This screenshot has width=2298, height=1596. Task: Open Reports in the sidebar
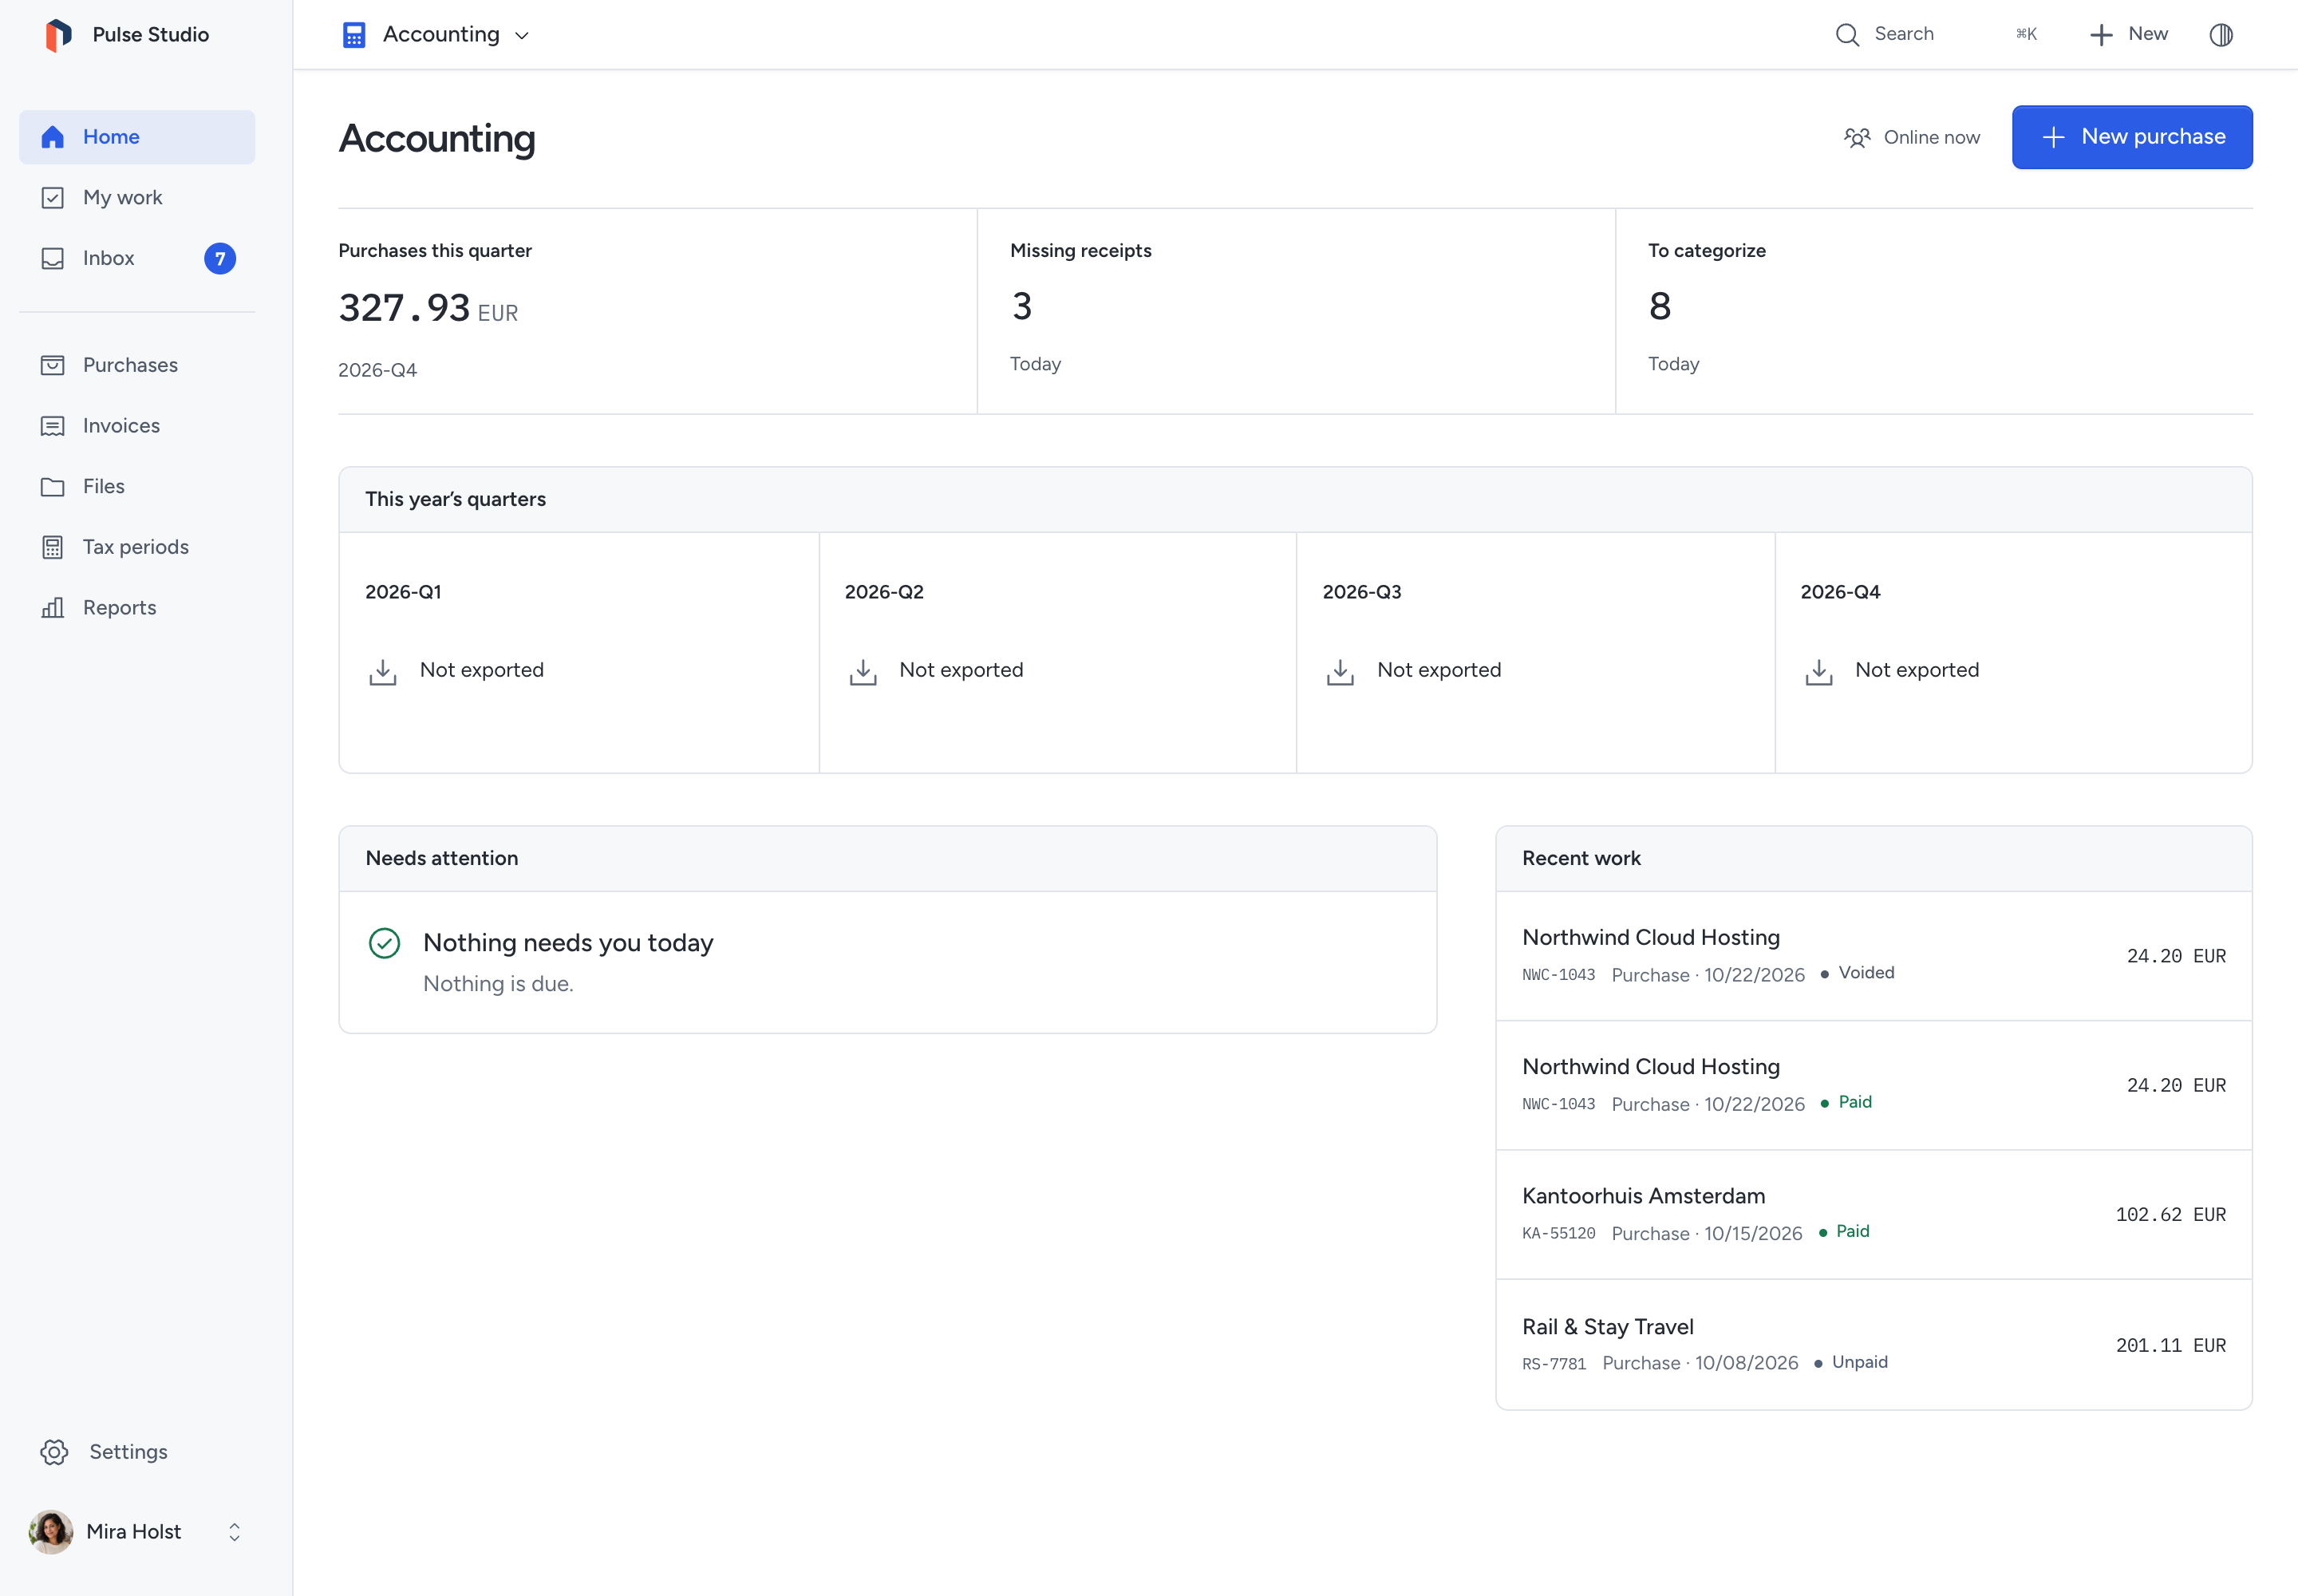point(137,608)
